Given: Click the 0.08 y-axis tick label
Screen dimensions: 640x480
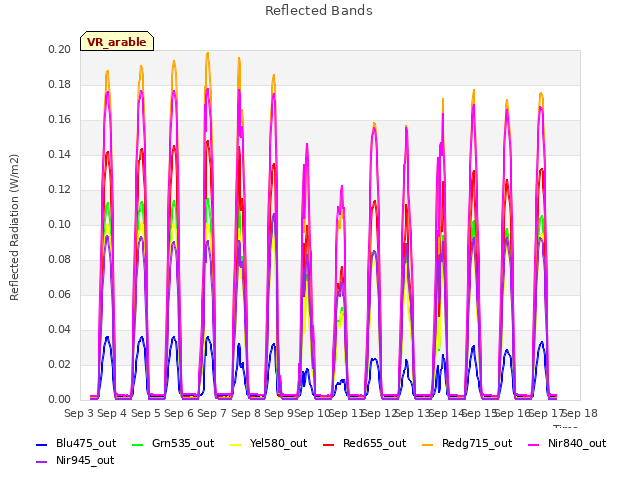Looking at the screenshot, I should (x=60, y=260).
